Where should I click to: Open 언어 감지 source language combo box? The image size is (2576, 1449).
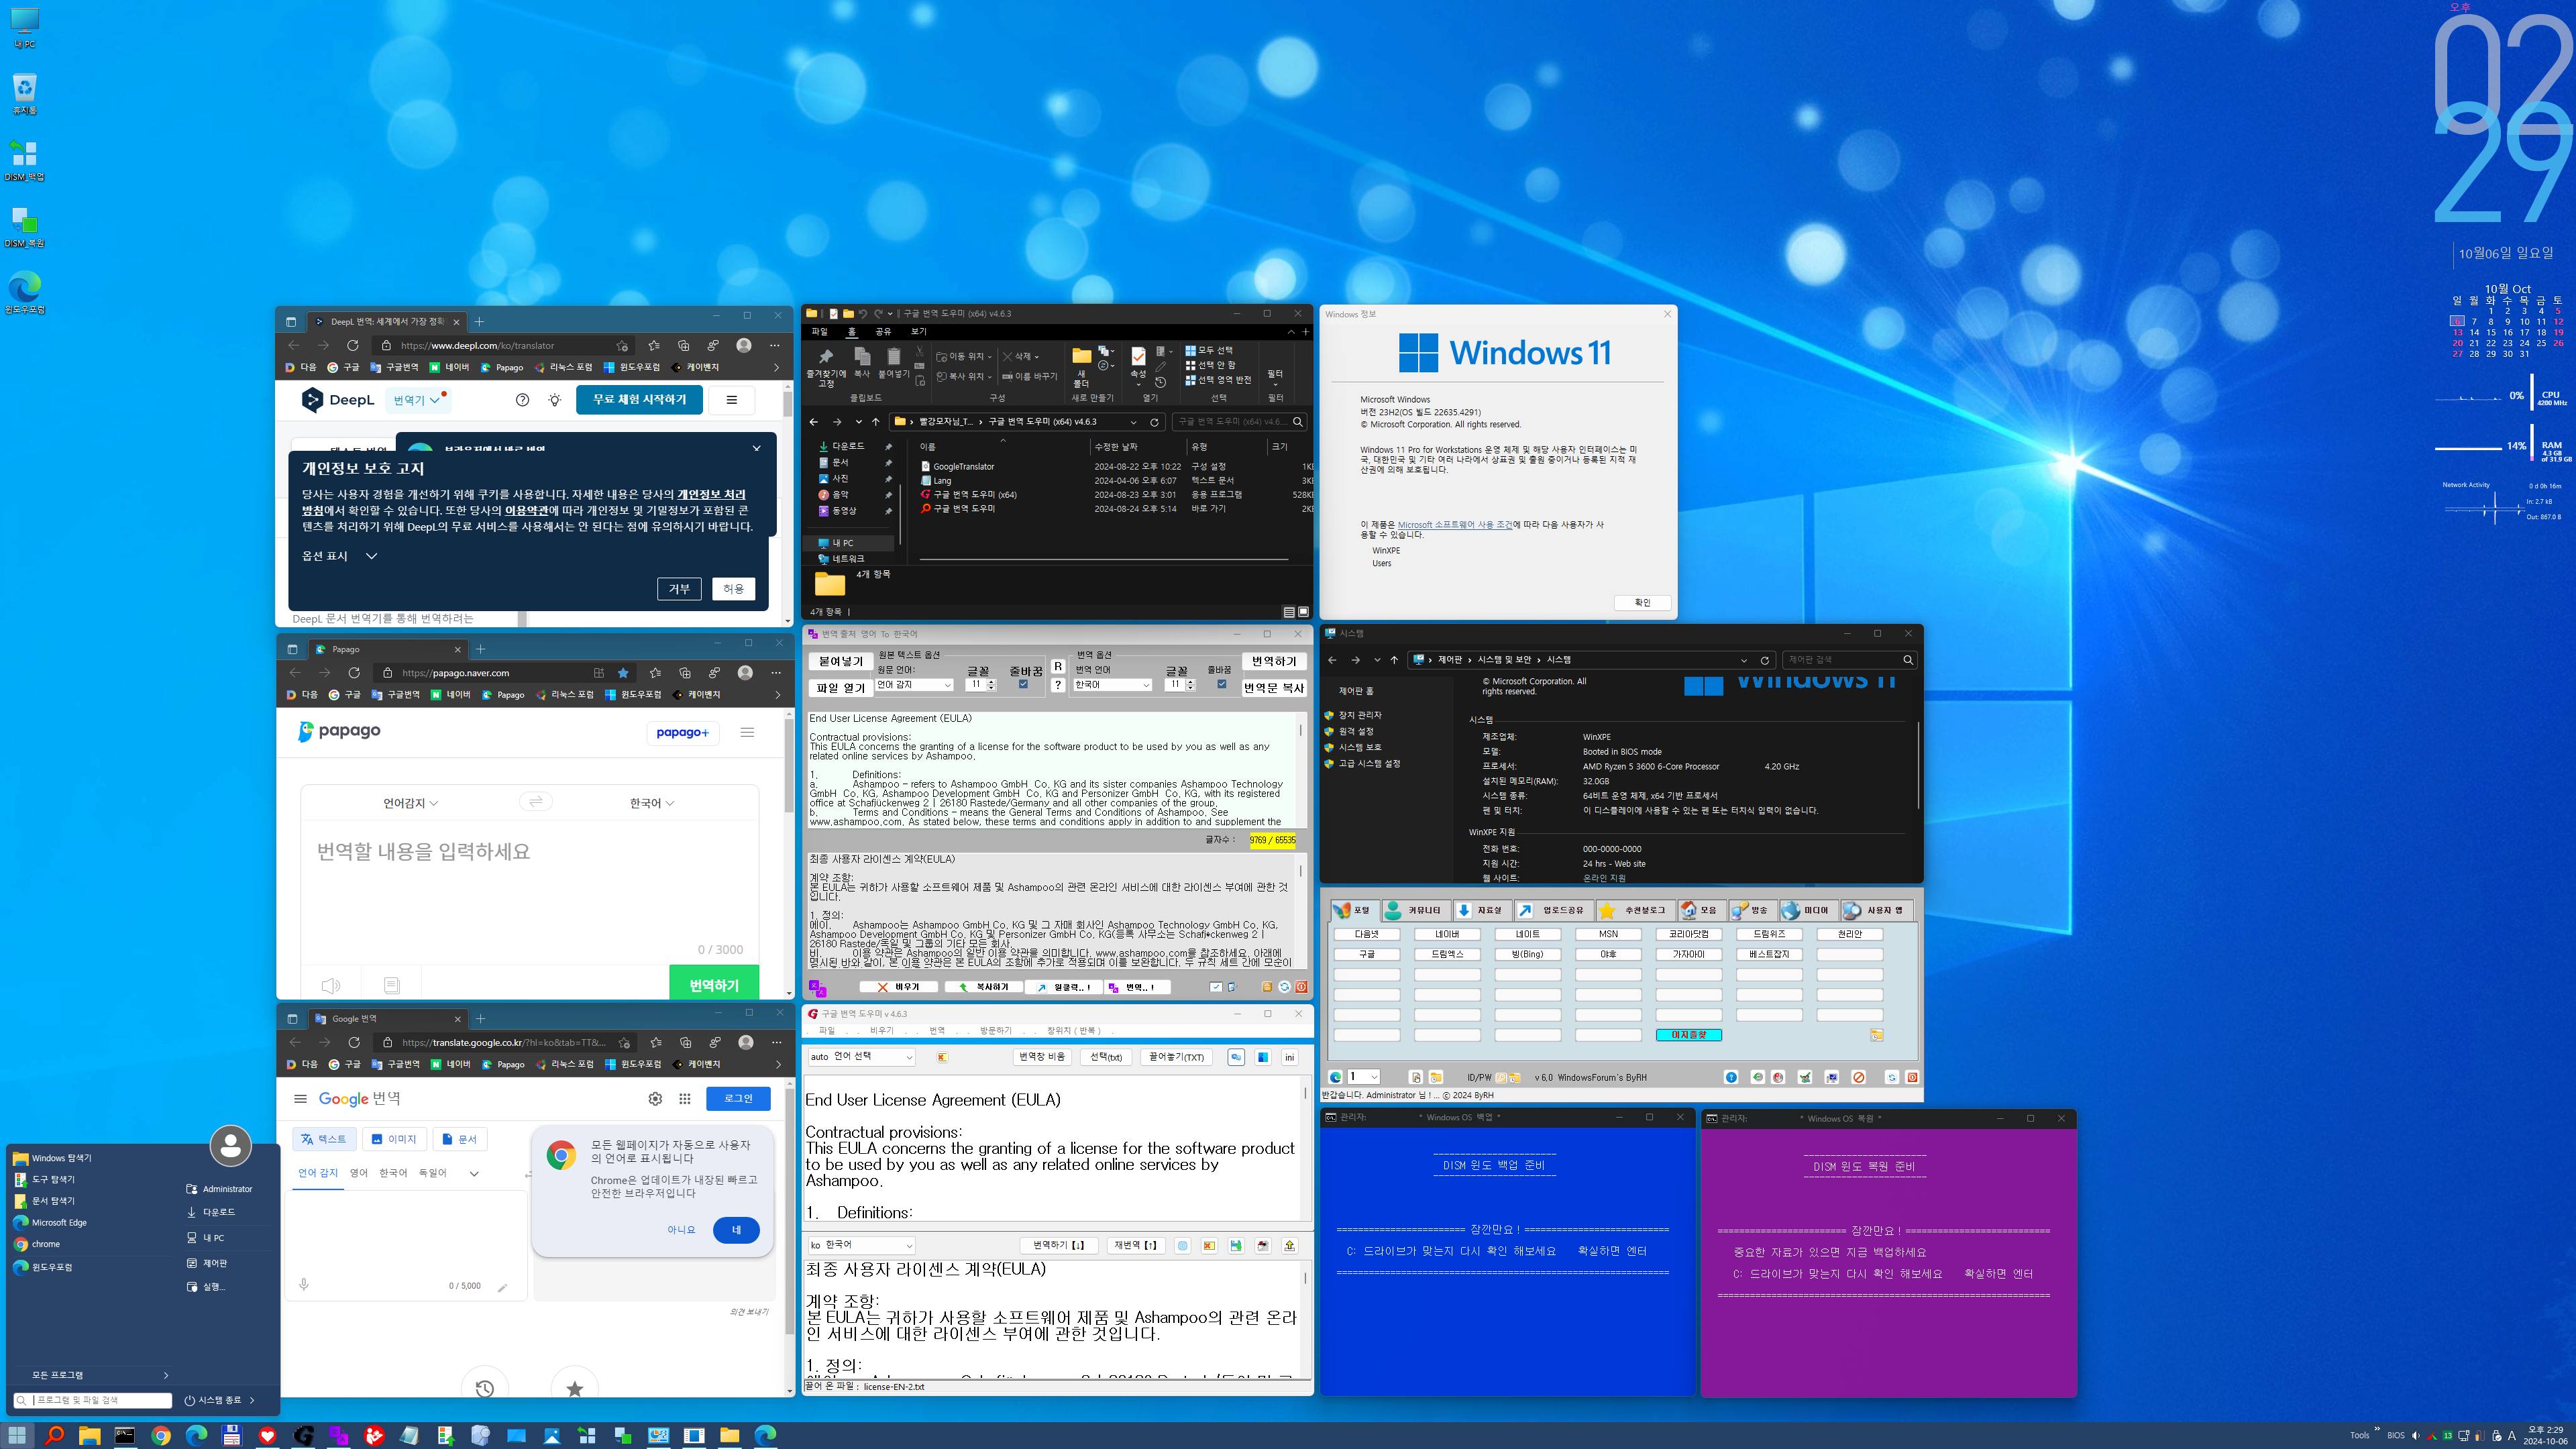click(x=914, y=685)
